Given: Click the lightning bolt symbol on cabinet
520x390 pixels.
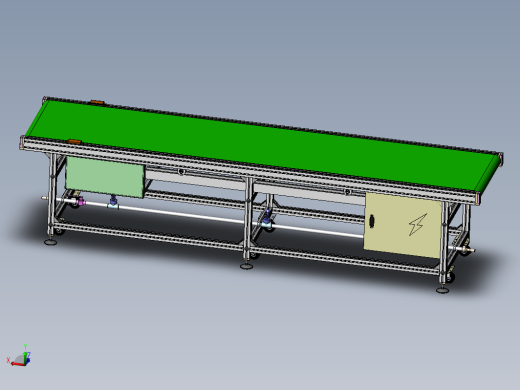Looking at the screenshot, I should tap(418, 224).
